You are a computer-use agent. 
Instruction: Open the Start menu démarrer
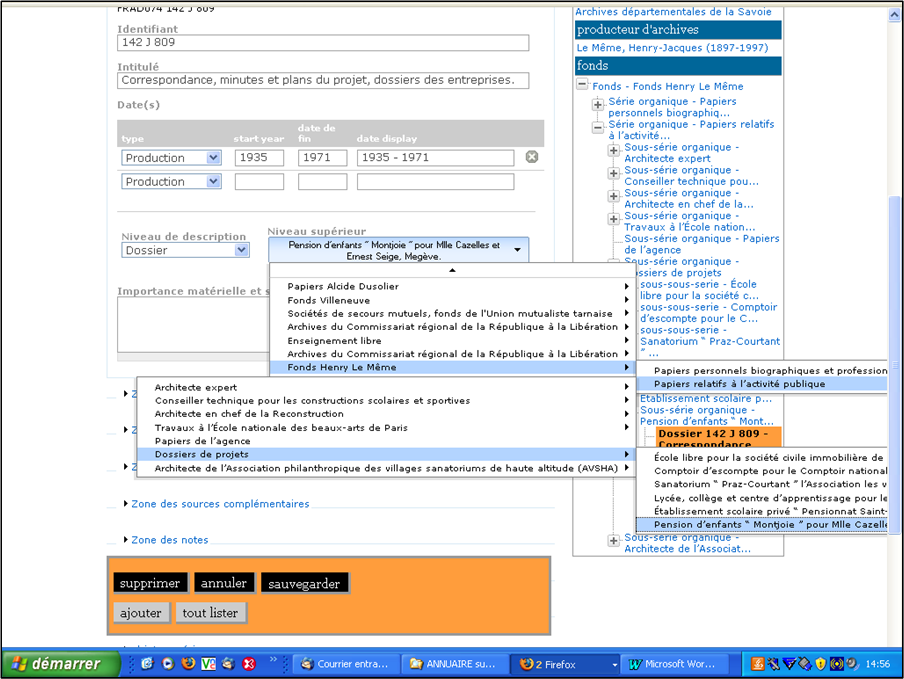tap(60, 663)
